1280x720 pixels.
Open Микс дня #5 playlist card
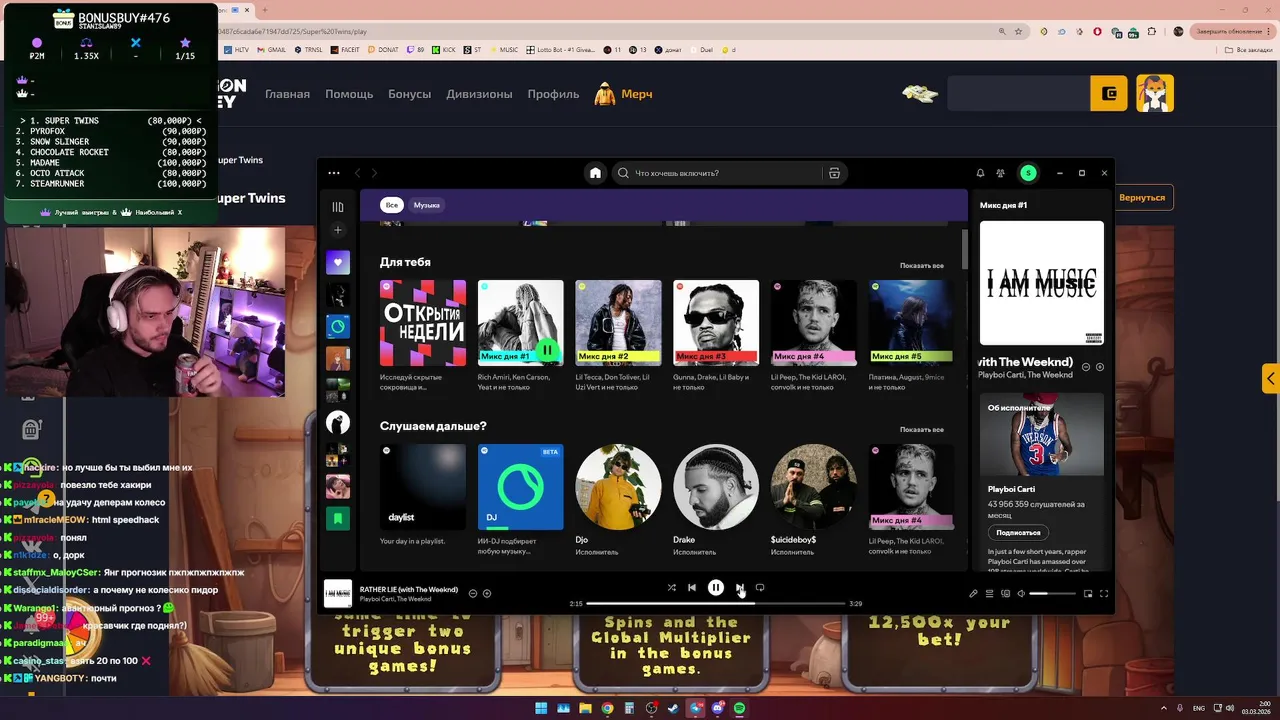(911, 335)
